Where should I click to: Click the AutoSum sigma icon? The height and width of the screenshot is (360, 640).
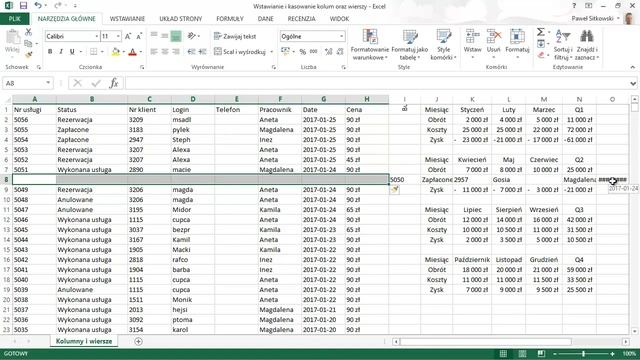click(541, 32)
